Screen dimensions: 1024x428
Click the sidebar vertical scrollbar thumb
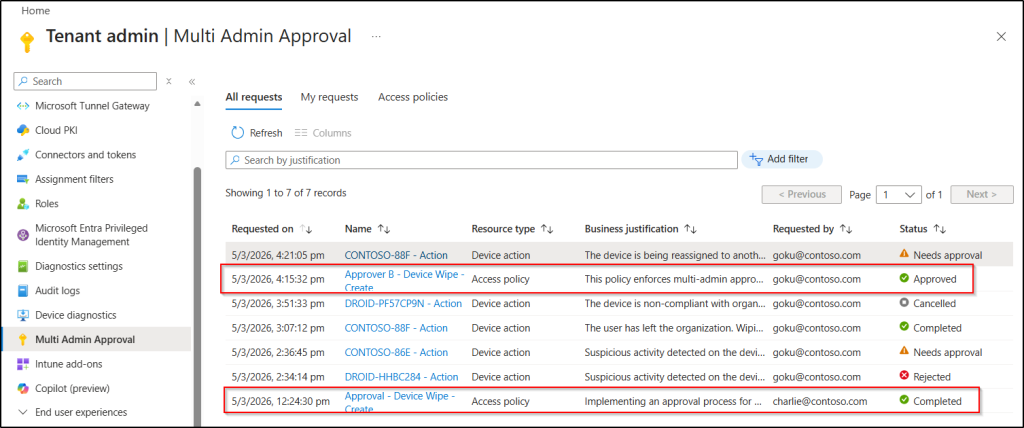tap(197, 295)
